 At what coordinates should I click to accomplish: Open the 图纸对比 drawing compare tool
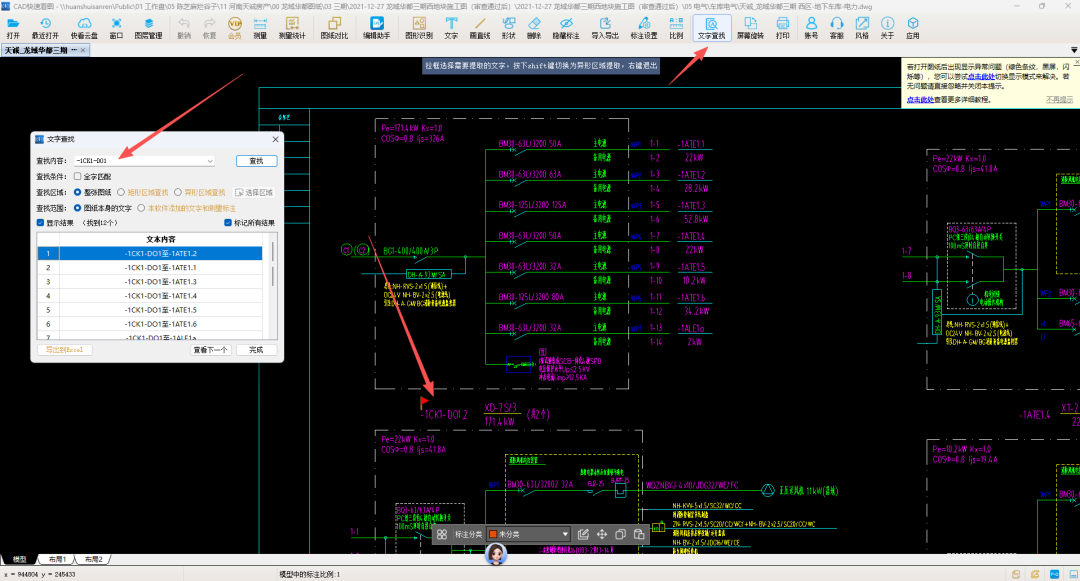(334, 28)
